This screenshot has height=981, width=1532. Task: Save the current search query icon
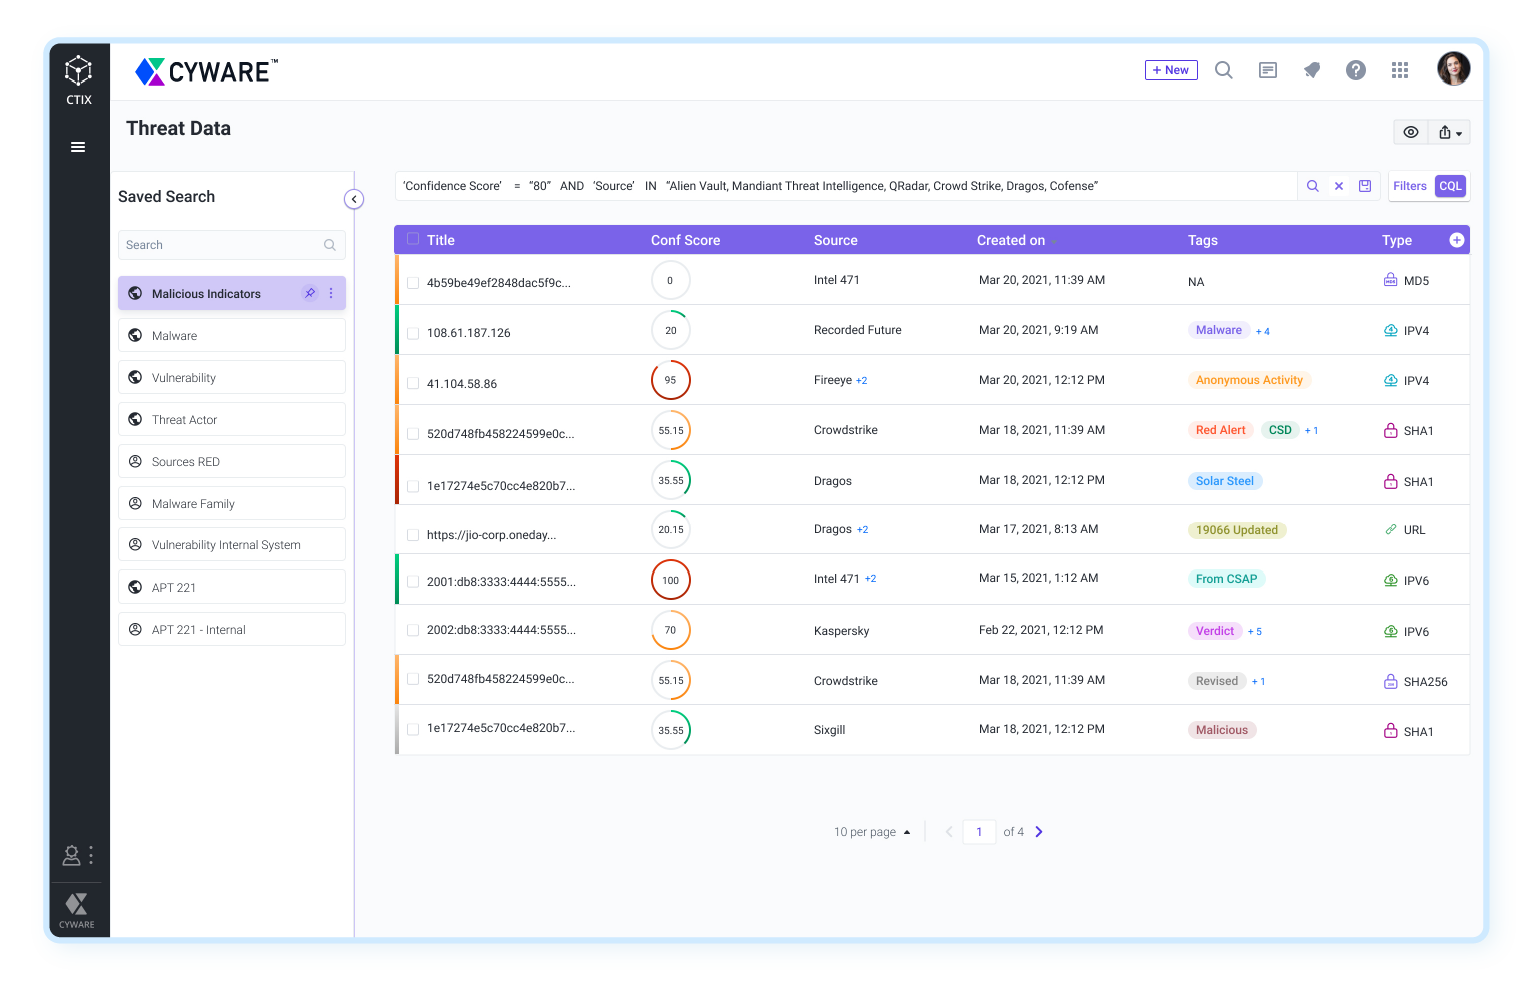tap(1365, 186)
